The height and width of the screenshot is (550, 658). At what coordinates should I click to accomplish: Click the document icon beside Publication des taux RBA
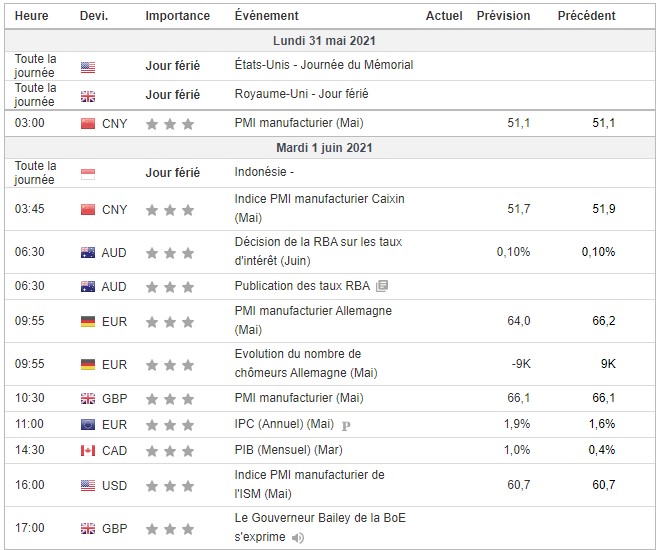[382, 286]
